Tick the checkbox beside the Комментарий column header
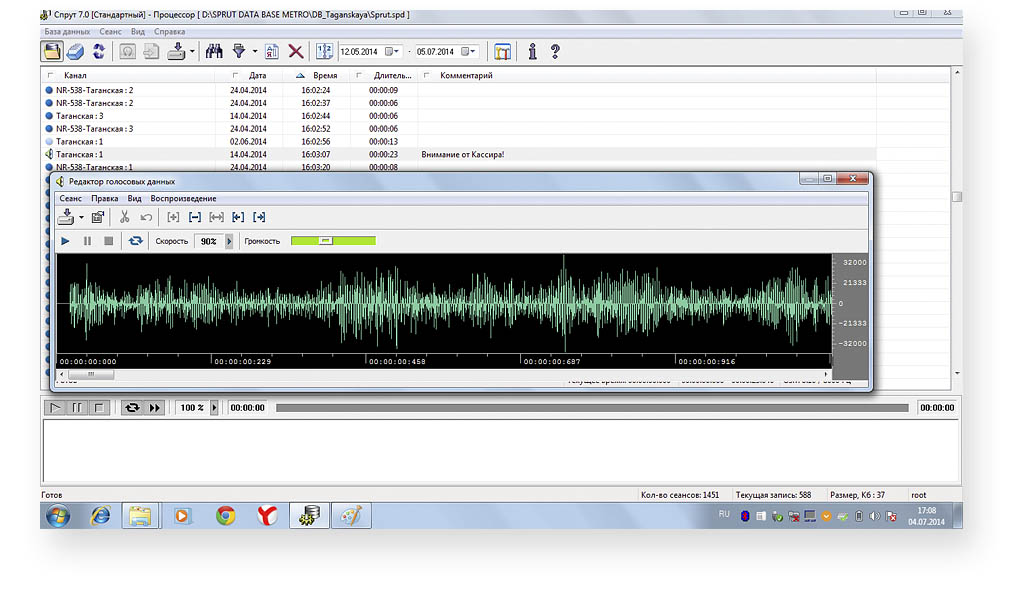Screen dimensions: 1020x600 click(427, 75)
